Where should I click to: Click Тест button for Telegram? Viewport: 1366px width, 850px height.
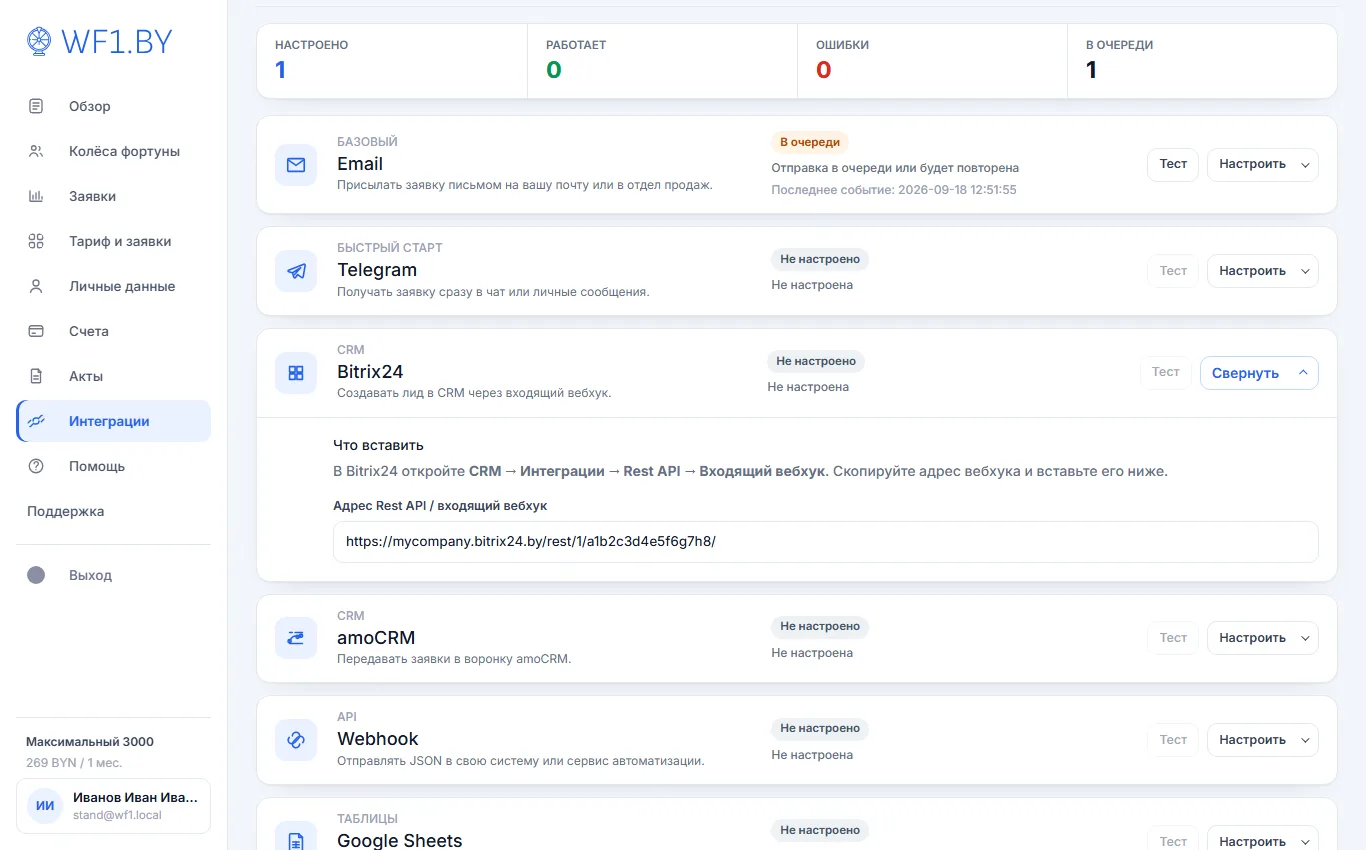(1173, 271)
